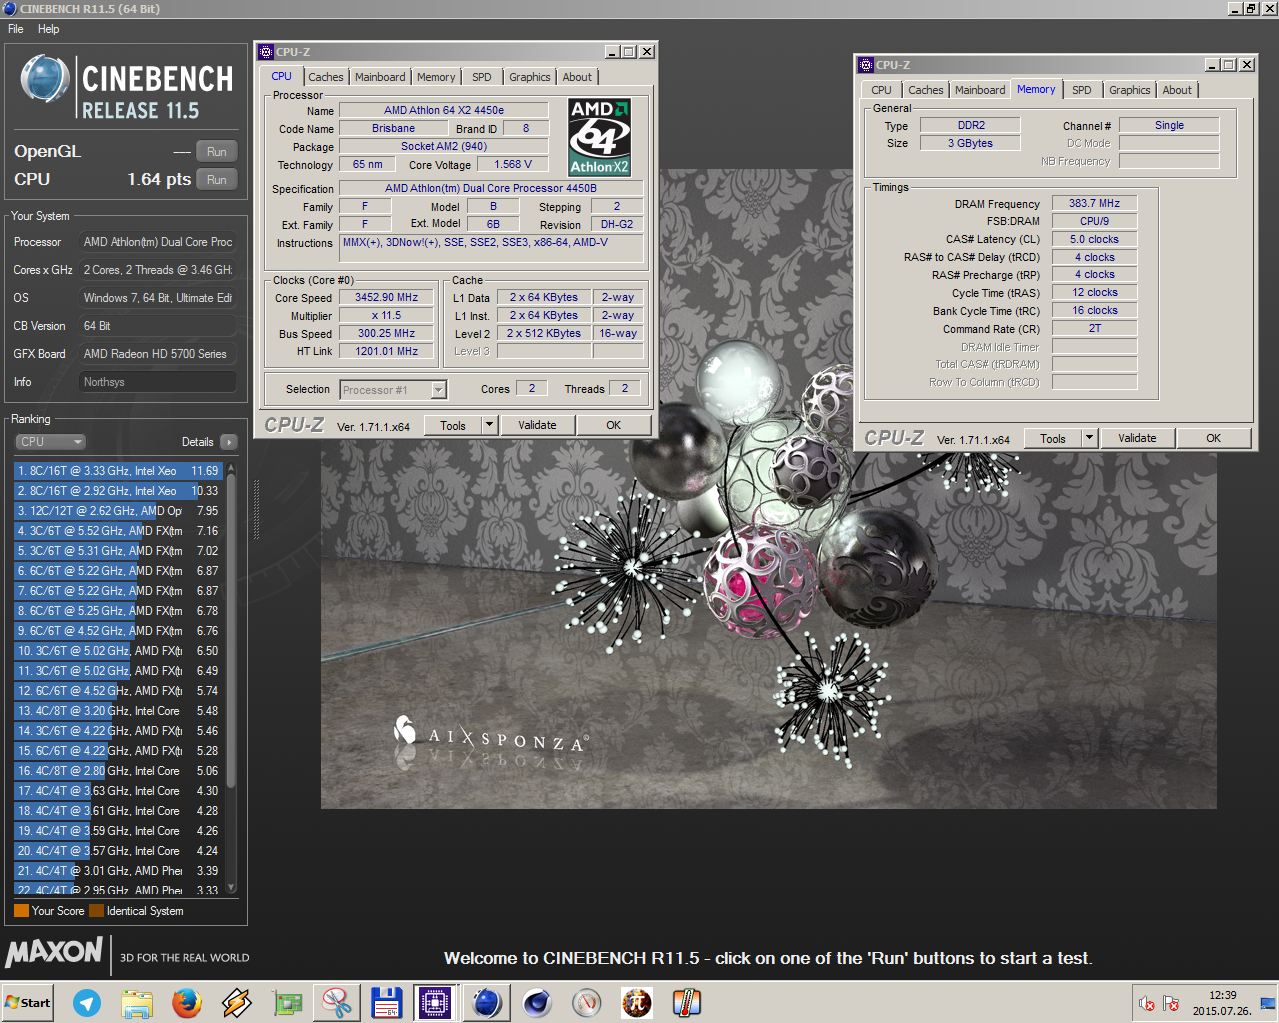This screenshot has width=1279, height=1023.
Task: Click the MAXON logo
Action: (54, 952)
